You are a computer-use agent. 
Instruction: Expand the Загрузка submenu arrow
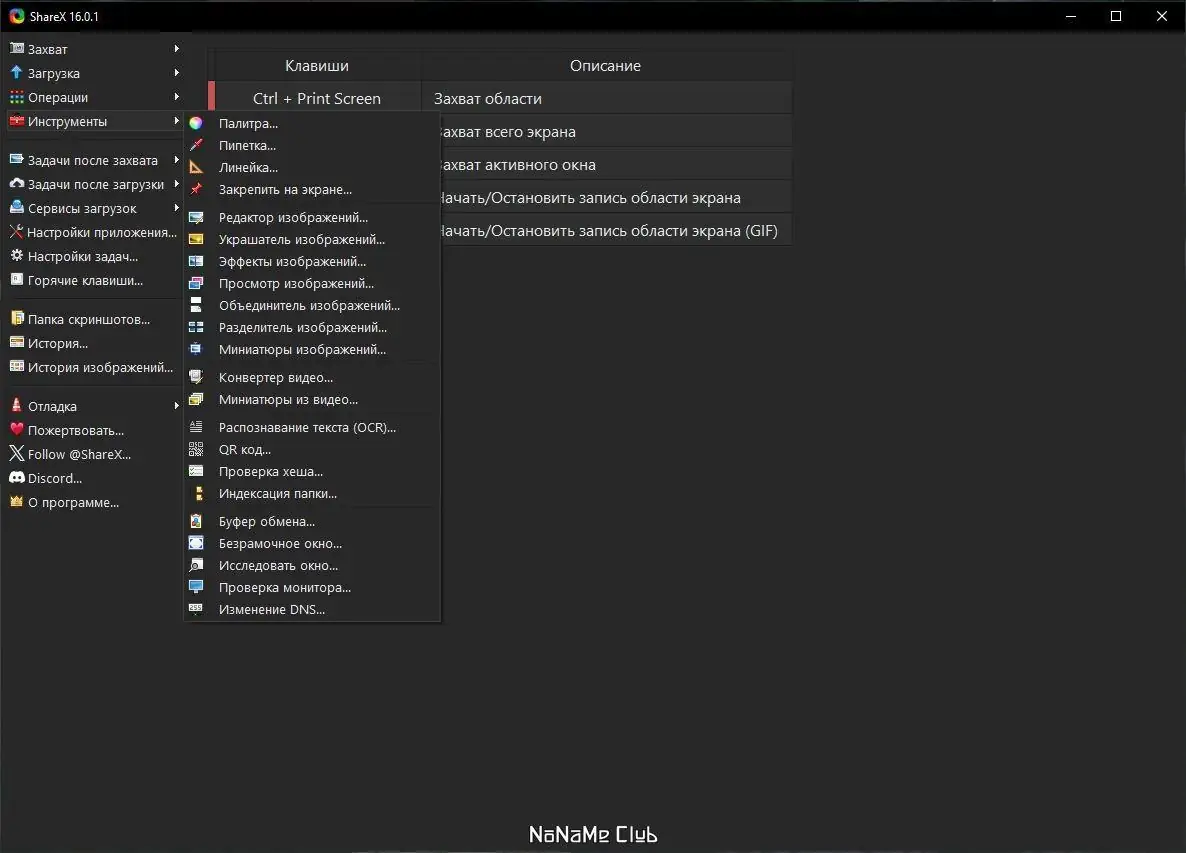pyautogui.click(x=176, y=73)
